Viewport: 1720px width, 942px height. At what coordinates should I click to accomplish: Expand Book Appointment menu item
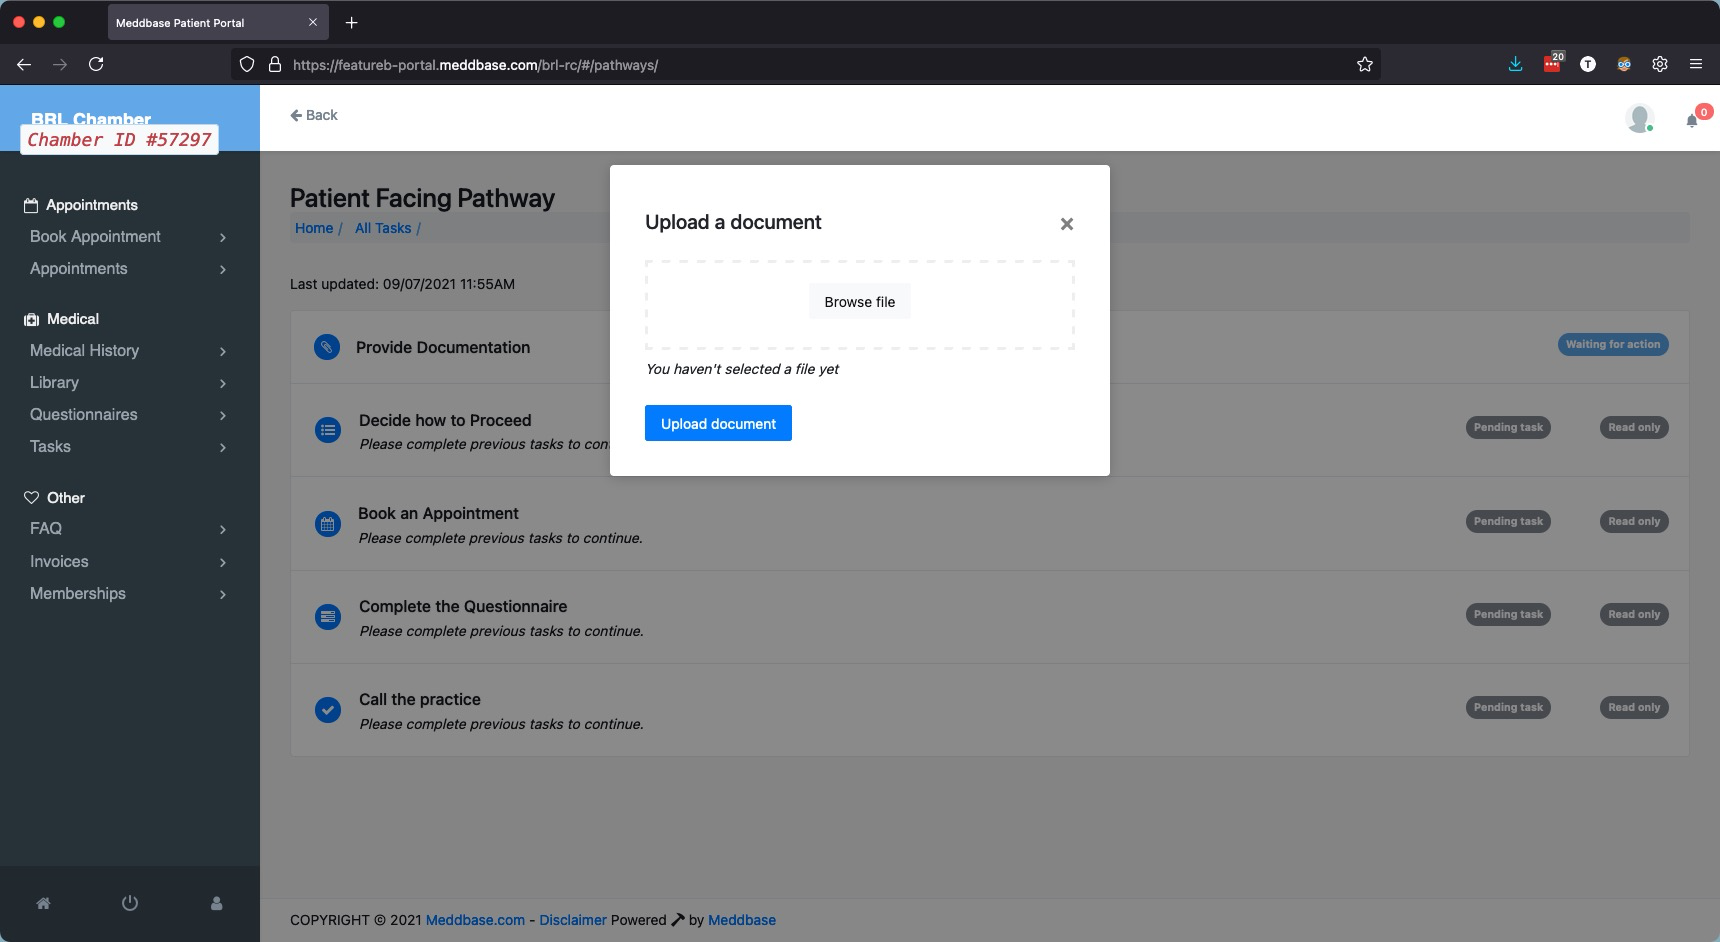pos(128,237)
